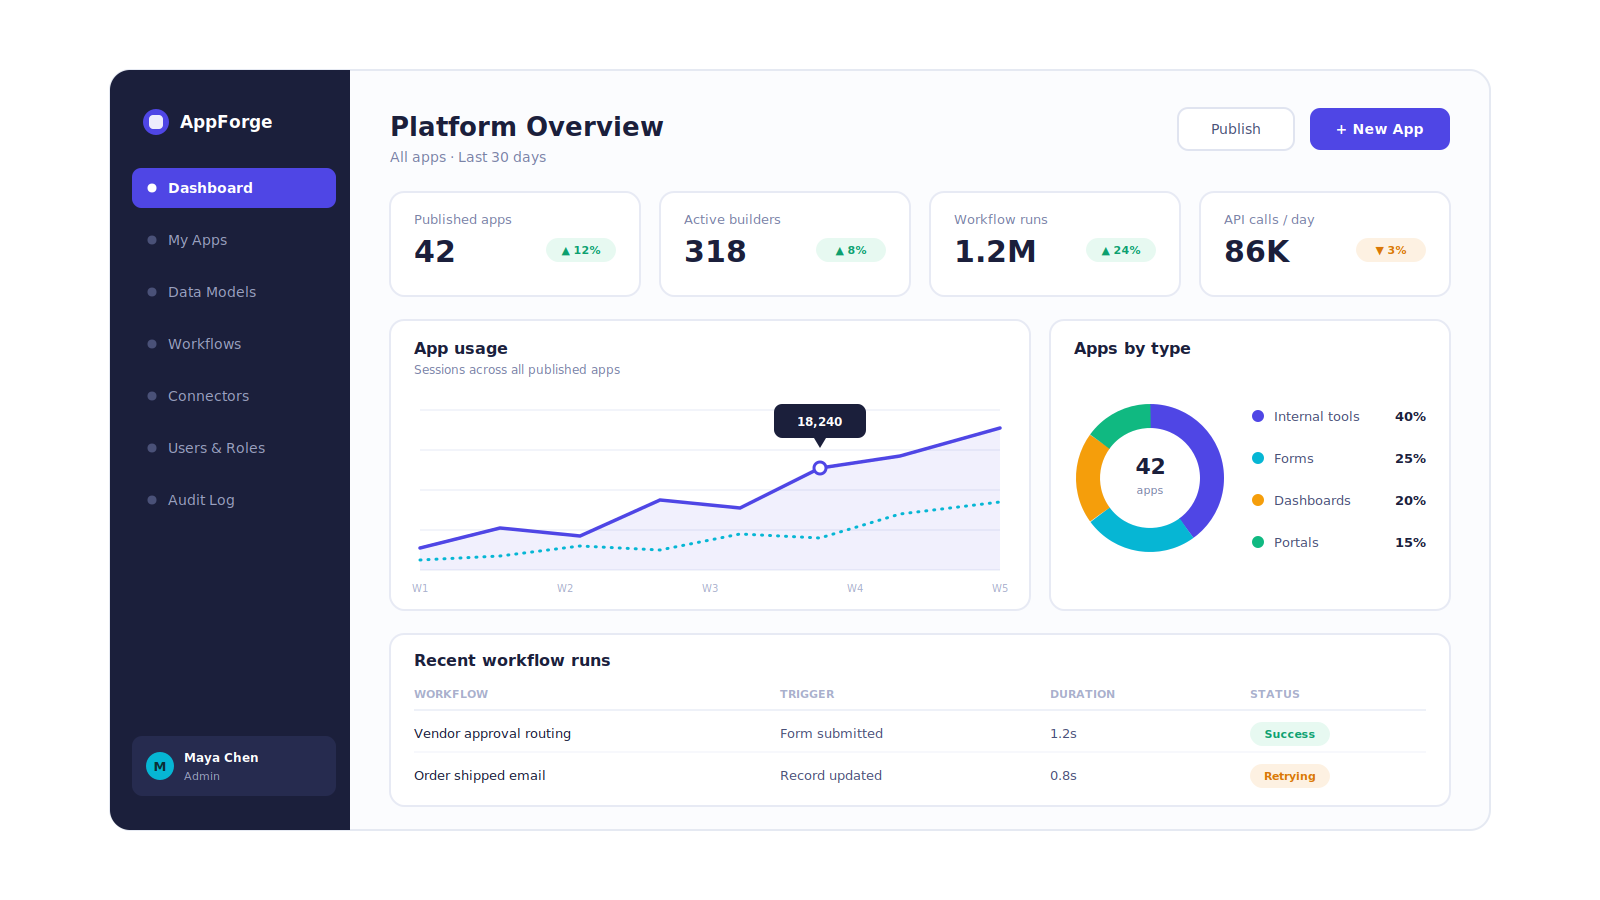The height and width of the screenshot is (900, 1600).
Task: Click the 0.8s duration cell
Action: point(1063,775)
